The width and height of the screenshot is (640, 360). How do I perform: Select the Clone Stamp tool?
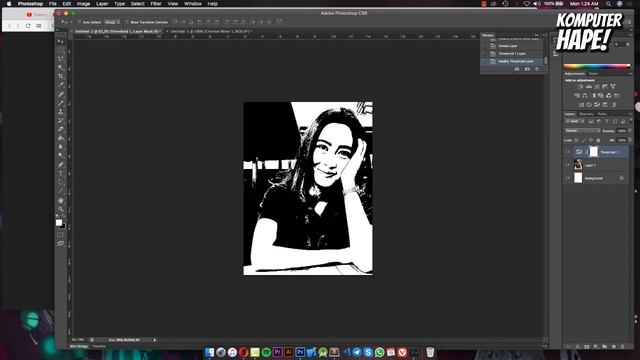pyautogui.click(x=60, y=112)
